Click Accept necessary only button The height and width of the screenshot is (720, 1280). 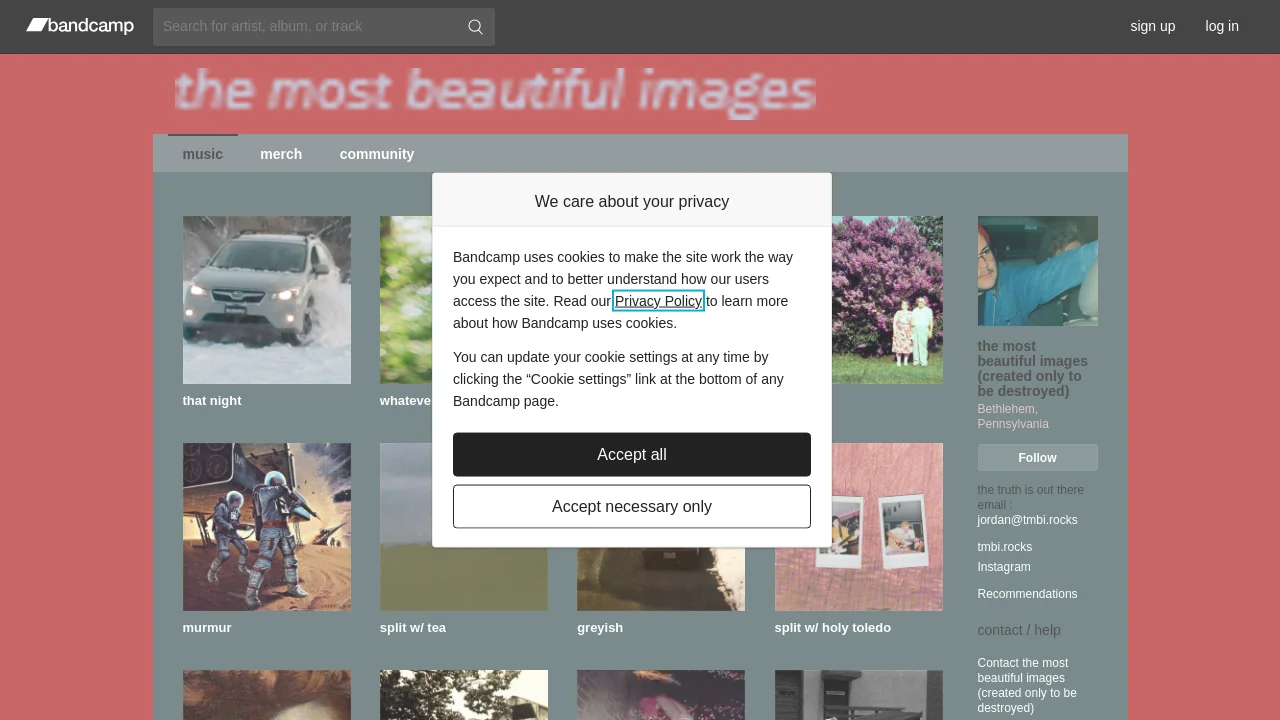tap(632, 506)
